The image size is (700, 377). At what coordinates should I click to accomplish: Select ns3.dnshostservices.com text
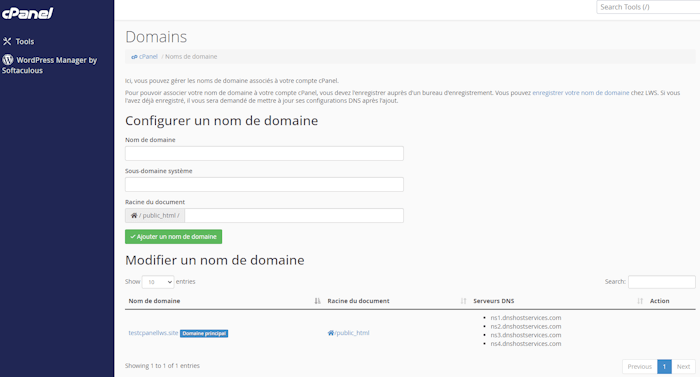[525, 335]
